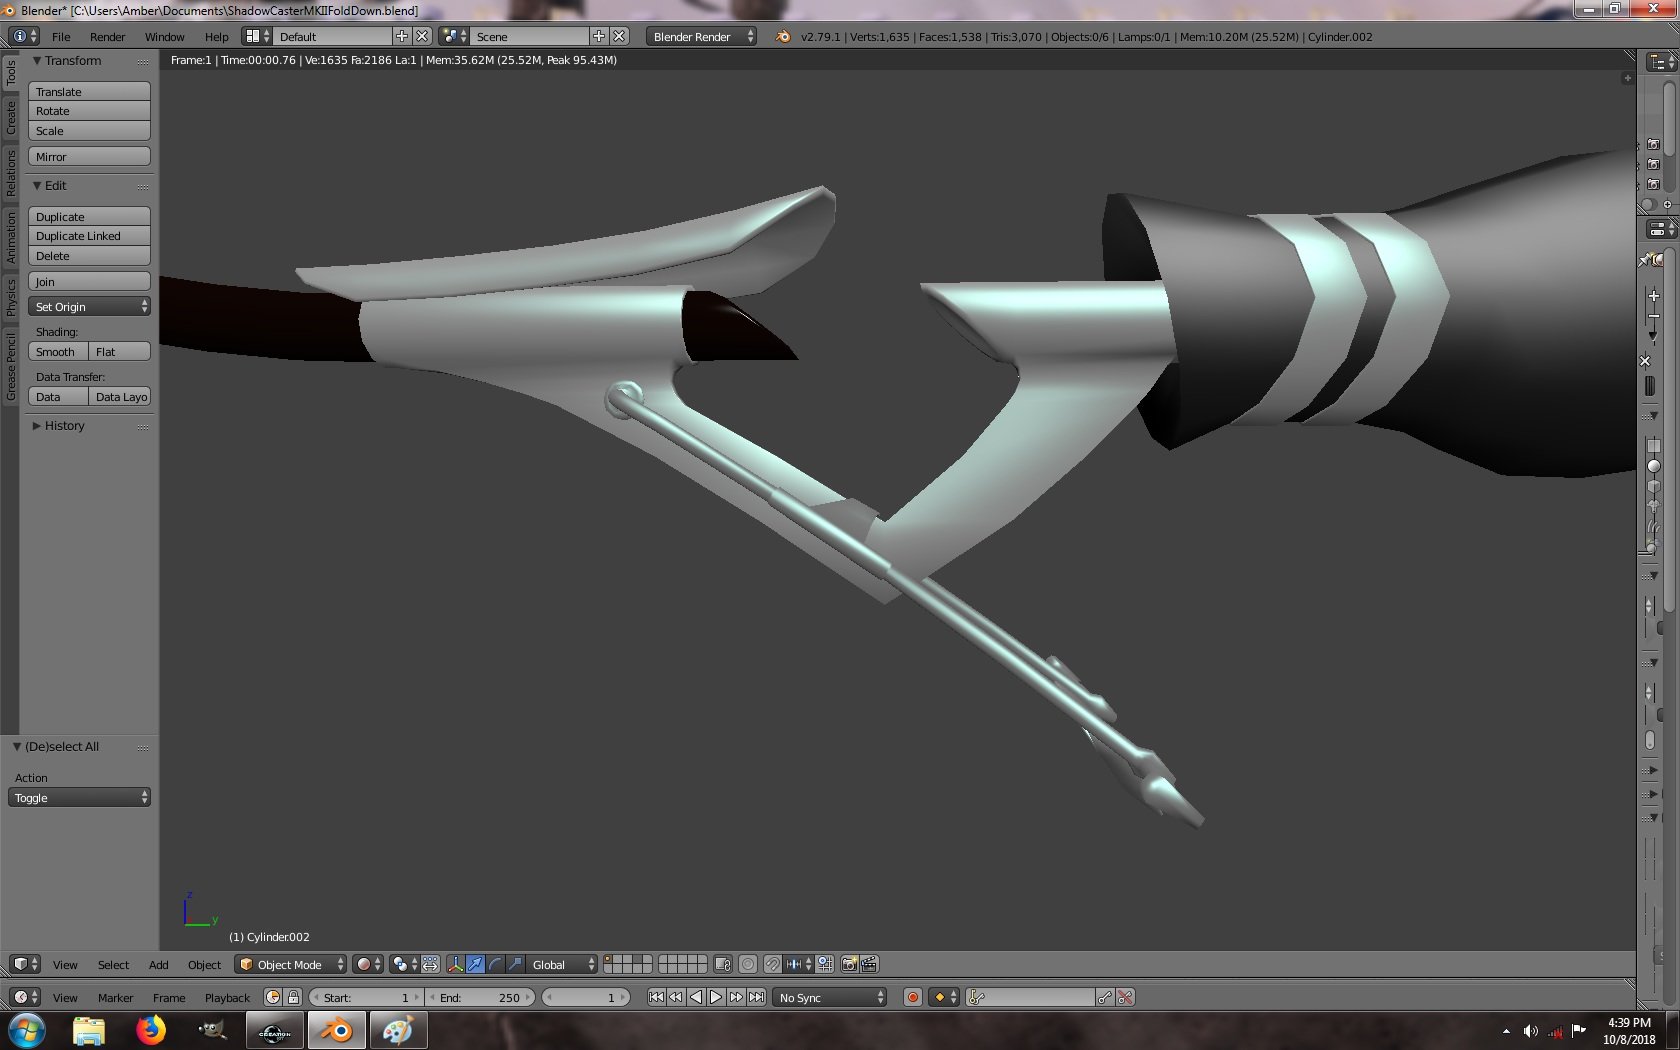Toggle use preview range clock icon

coord(273,997)
